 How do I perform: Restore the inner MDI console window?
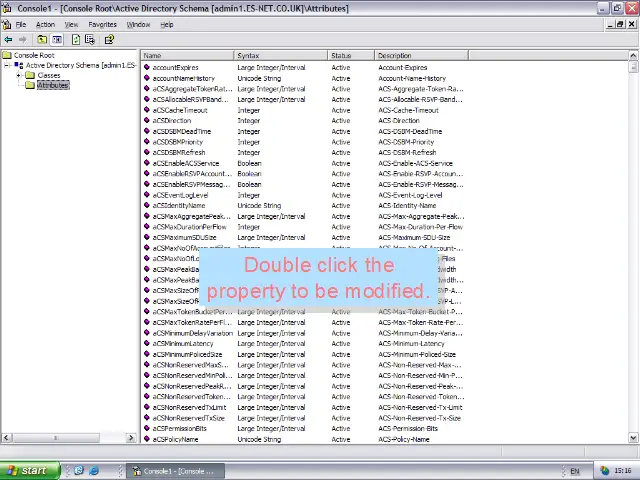620,24
